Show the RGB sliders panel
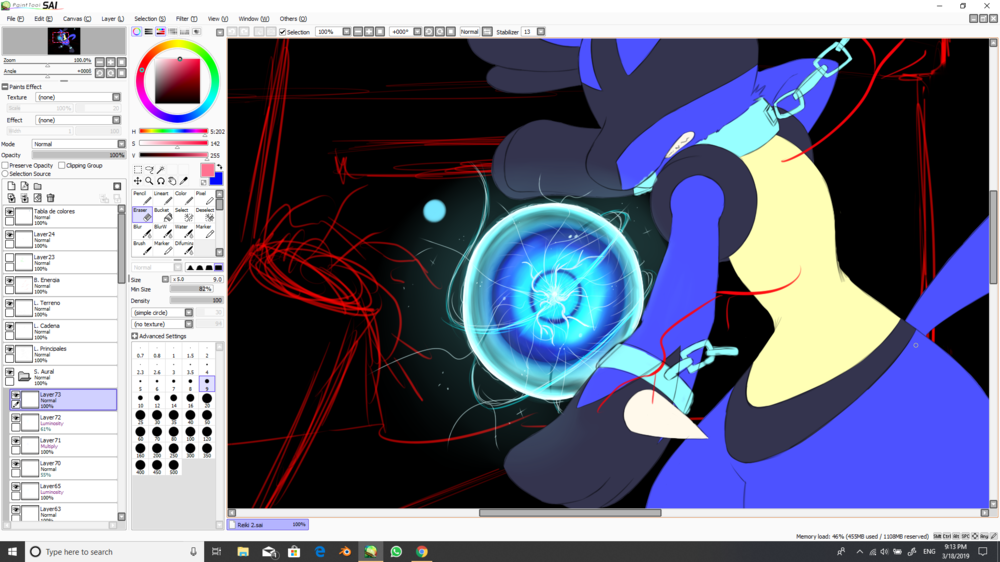 [x=149, y=31]
